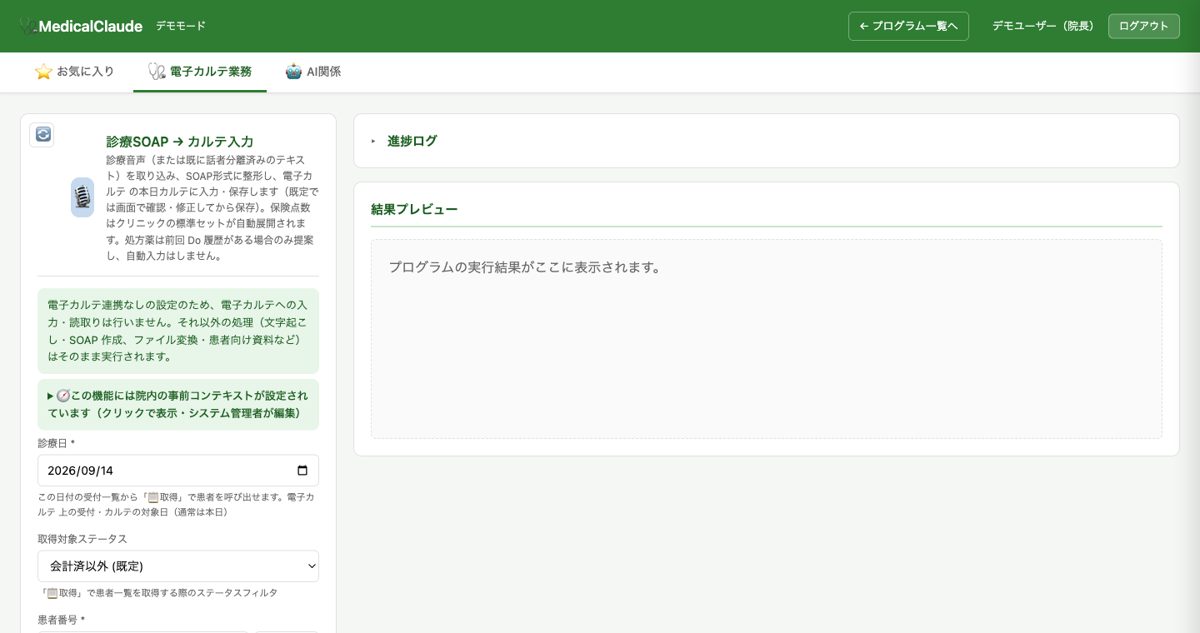
Task: Click the 患者番号 field label
Action: click(61, 620)
